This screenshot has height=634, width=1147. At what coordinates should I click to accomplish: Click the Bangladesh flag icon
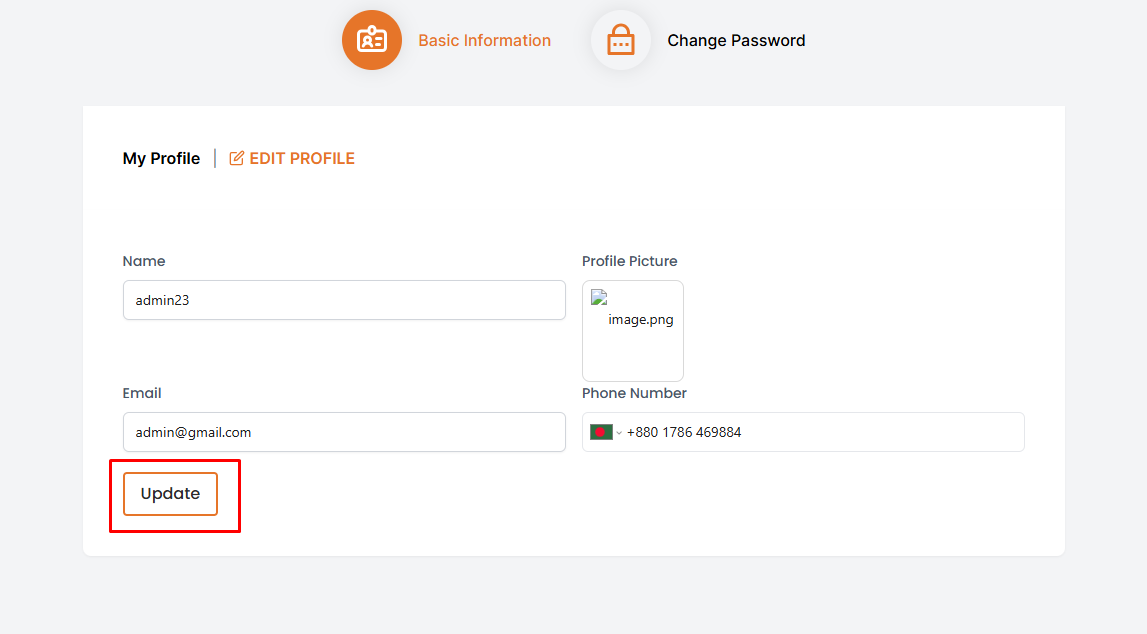[x=600, y=432]
